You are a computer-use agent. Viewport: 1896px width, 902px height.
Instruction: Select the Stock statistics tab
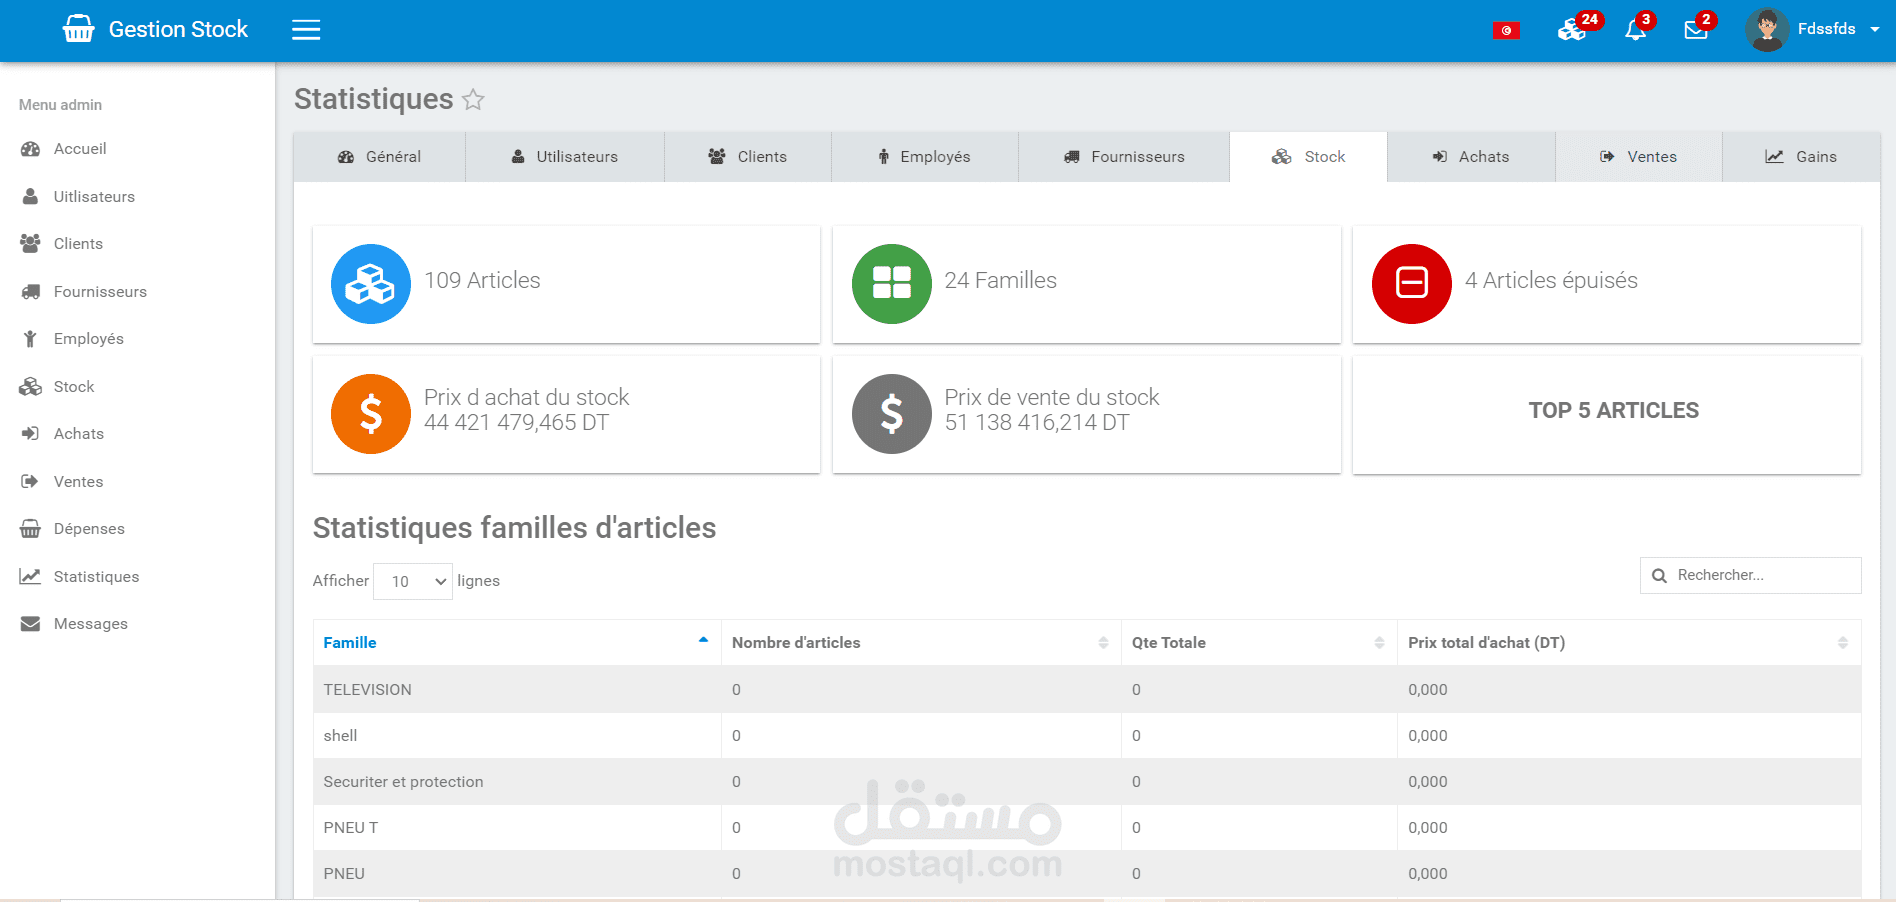point(1308,157)
